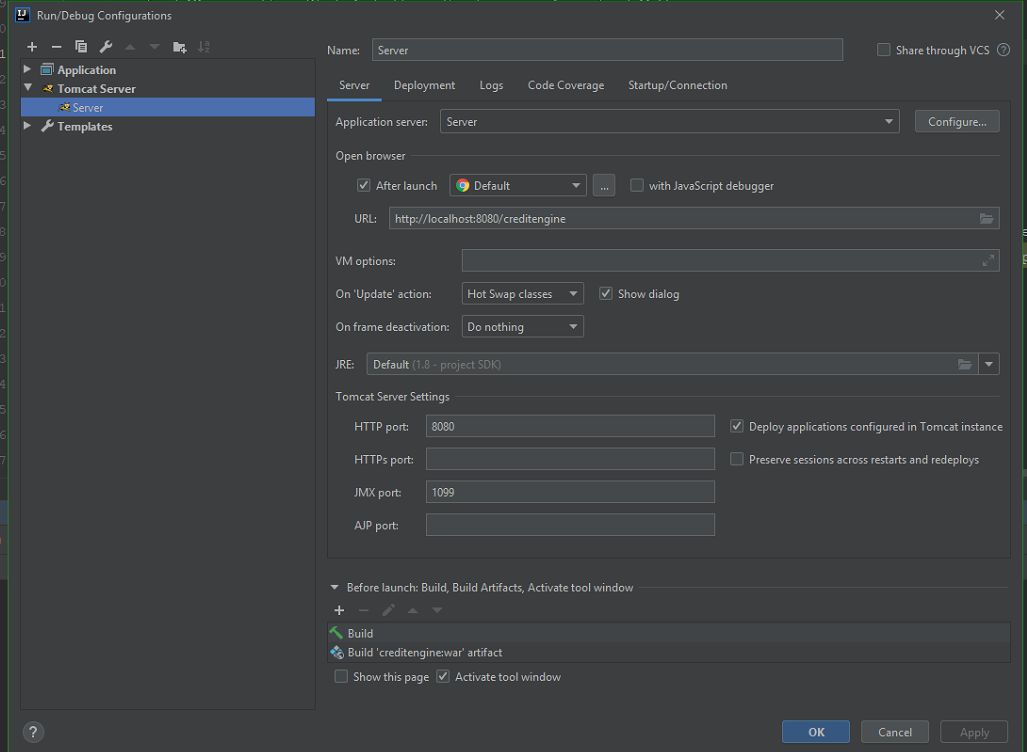The width and height of the screenshot is (1027, 752).
Task: Check Show this page option
Action: click(341, 677)
